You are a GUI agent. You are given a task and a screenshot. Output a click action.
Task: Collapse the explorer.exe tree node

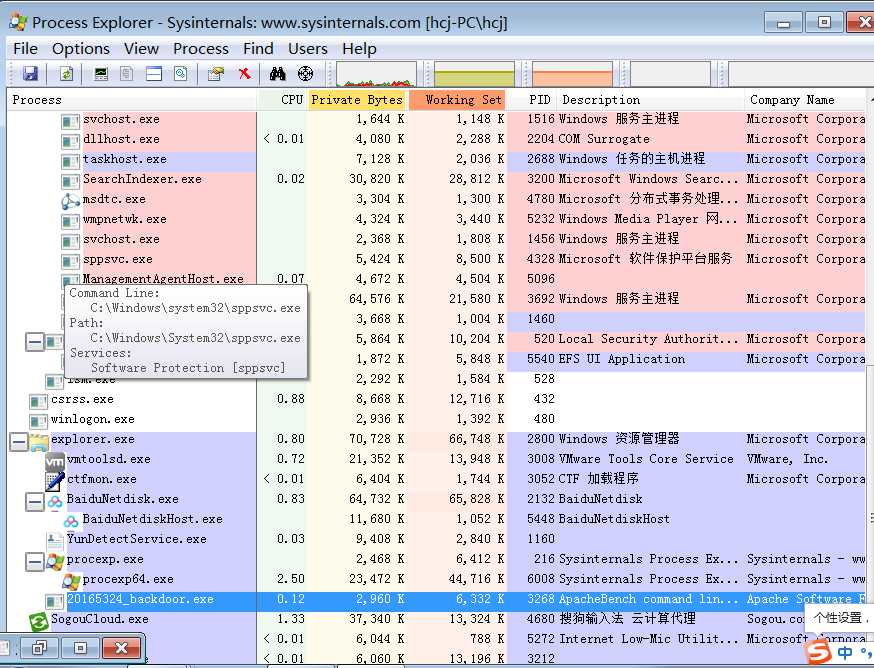[18, 442]
